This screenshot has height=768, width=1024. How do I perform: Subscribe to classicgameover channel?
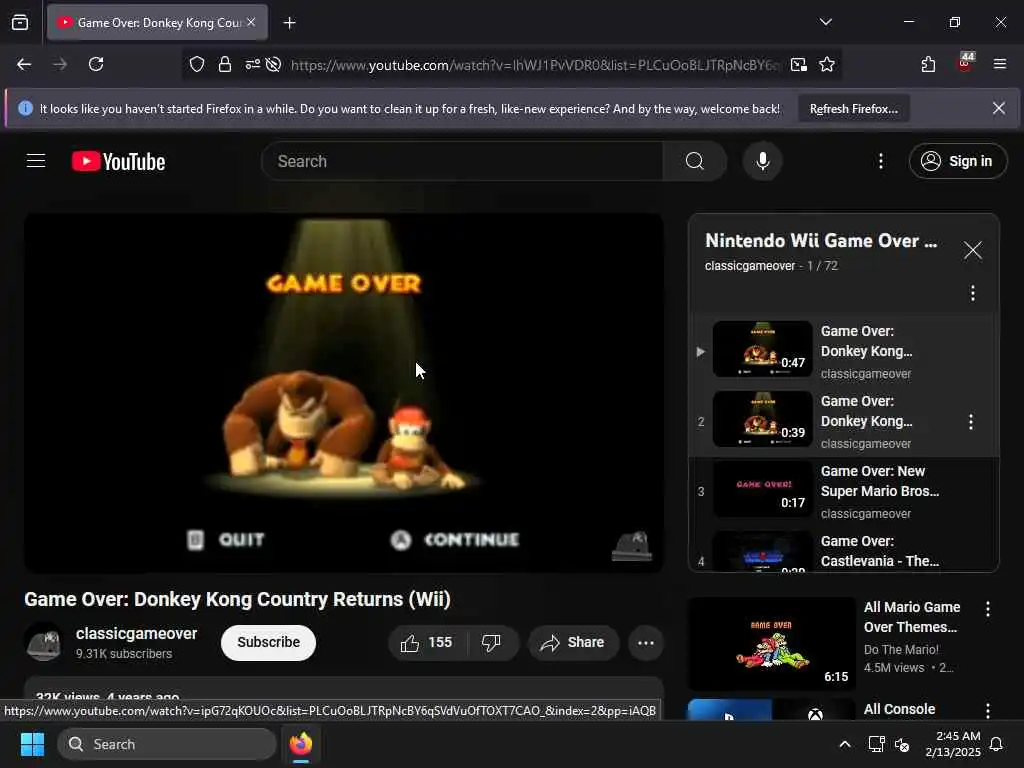(x=268, y=643)
